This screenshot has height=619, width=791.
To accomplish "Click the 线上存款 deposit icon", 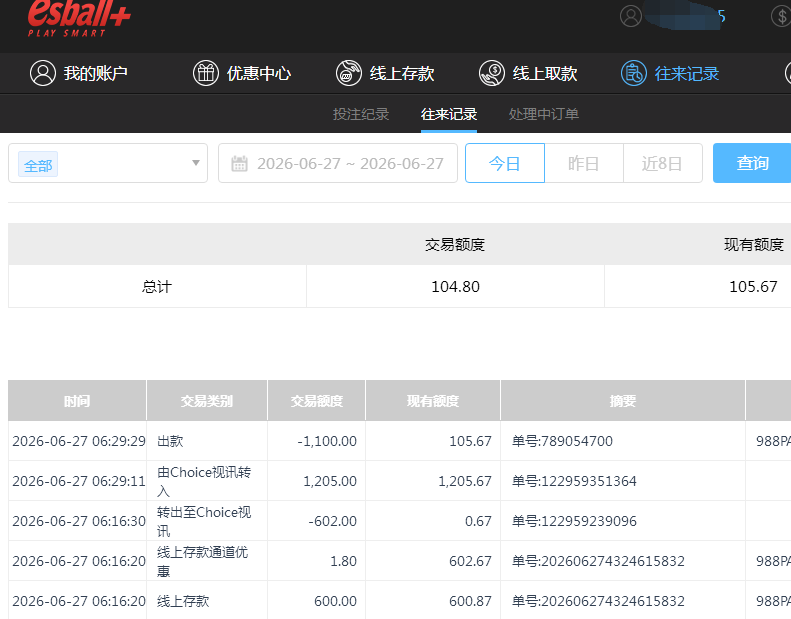I will coord(349,73).
